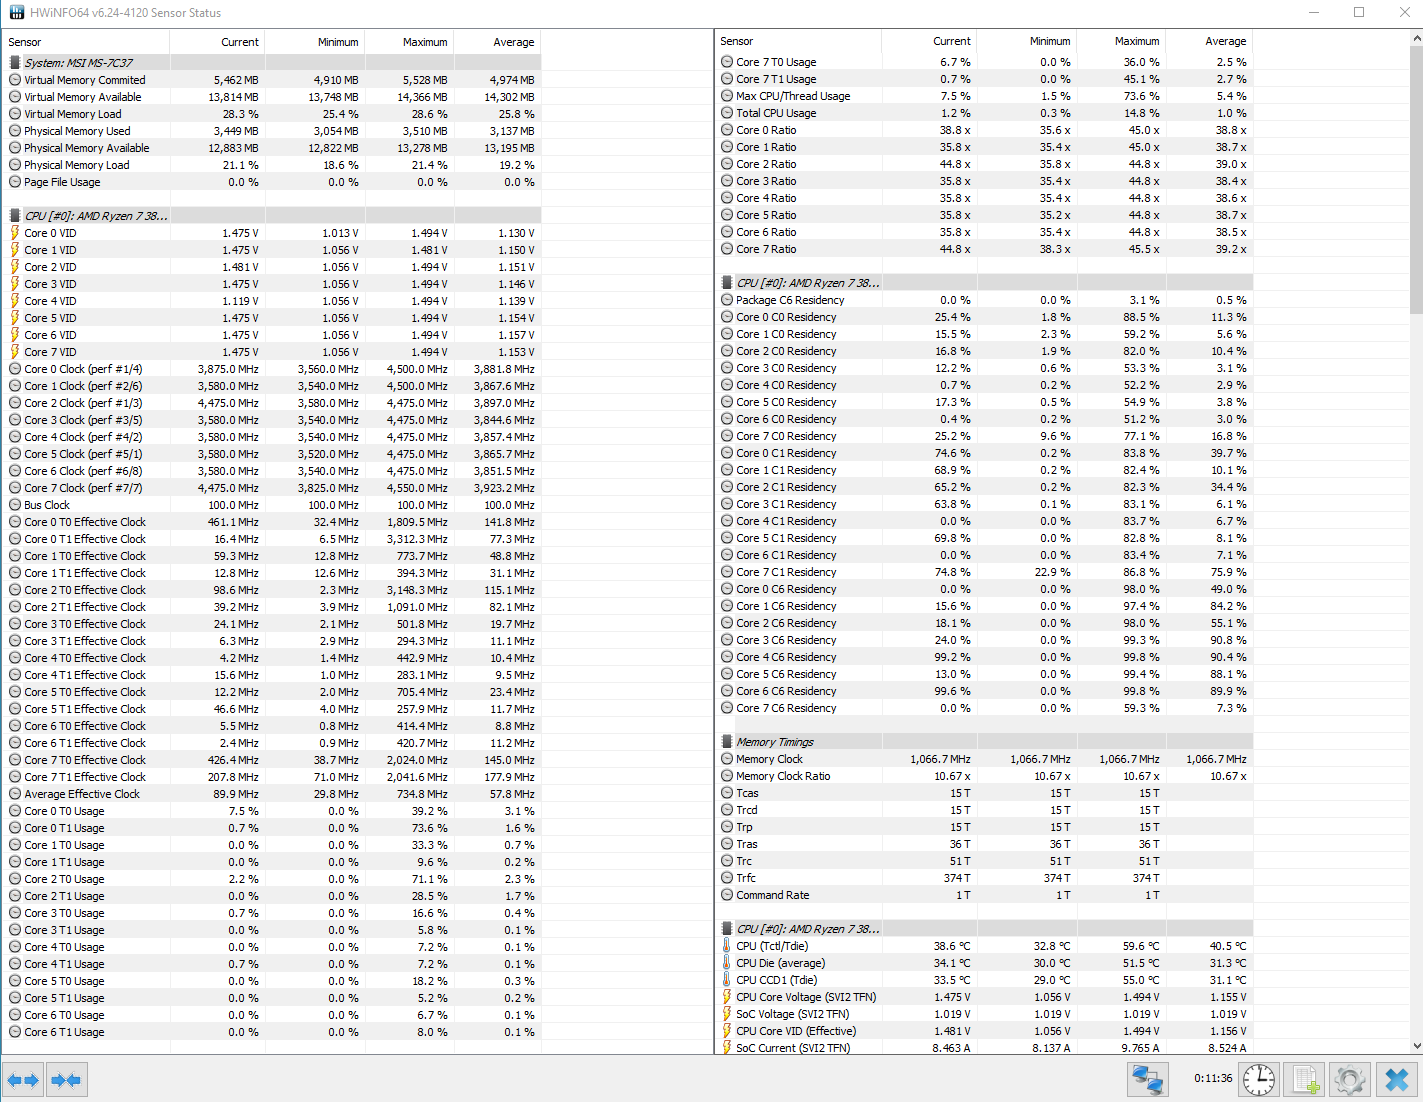
Task: Click the circle icon beside Total CPU Usage
Action: [727, 113]
